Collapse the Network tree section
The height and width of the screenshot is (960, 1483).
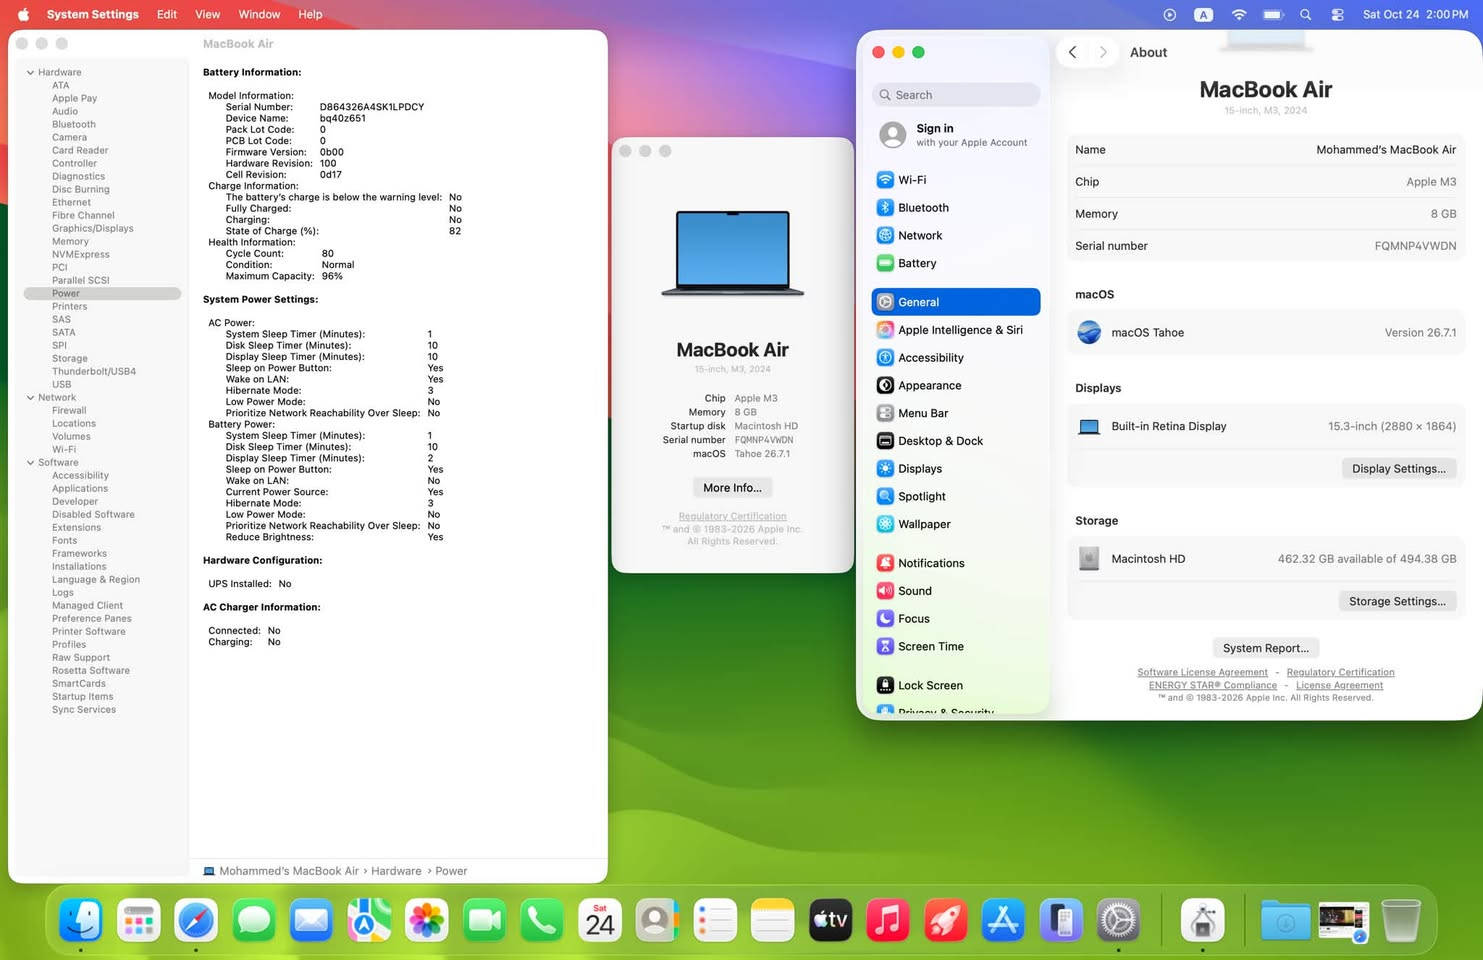click(30, 397)
